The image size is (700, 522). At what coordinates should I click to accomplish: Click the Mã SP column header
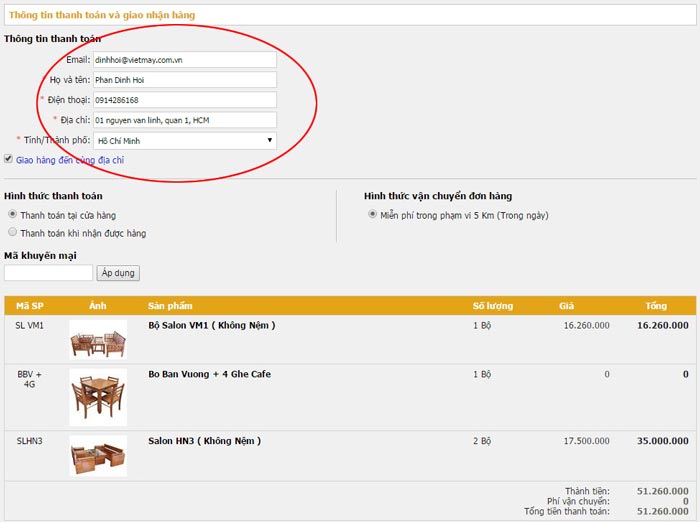(30, 306)
